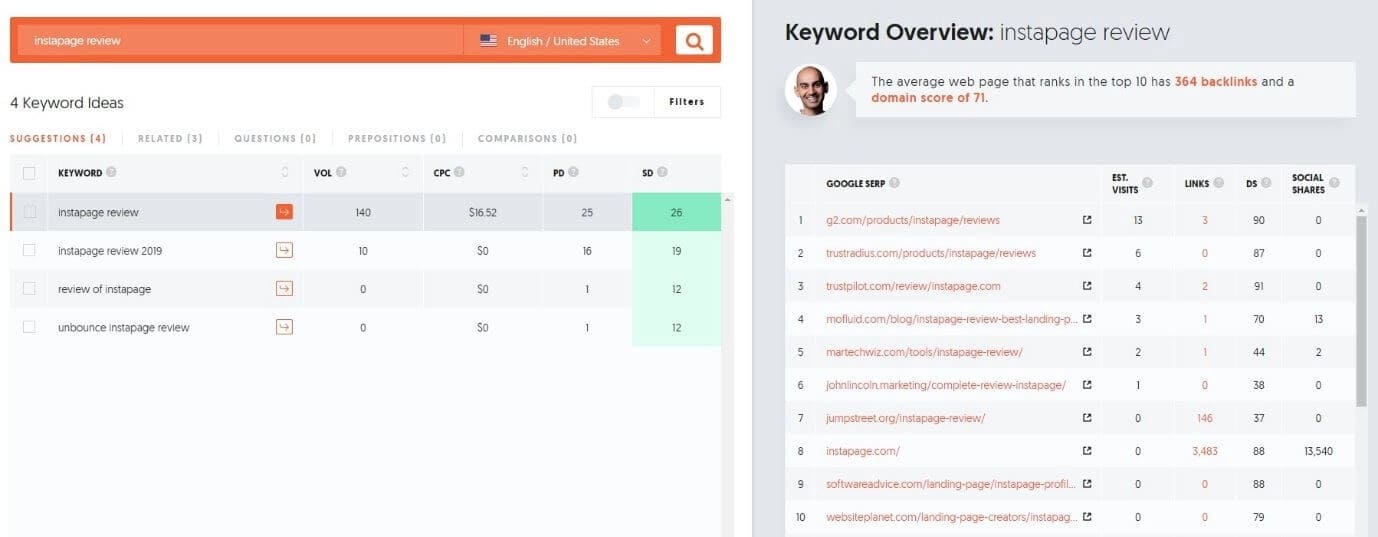1378x537 pixels.
Task: Switch to the Questions (0) tab
Action: [275, 138]
